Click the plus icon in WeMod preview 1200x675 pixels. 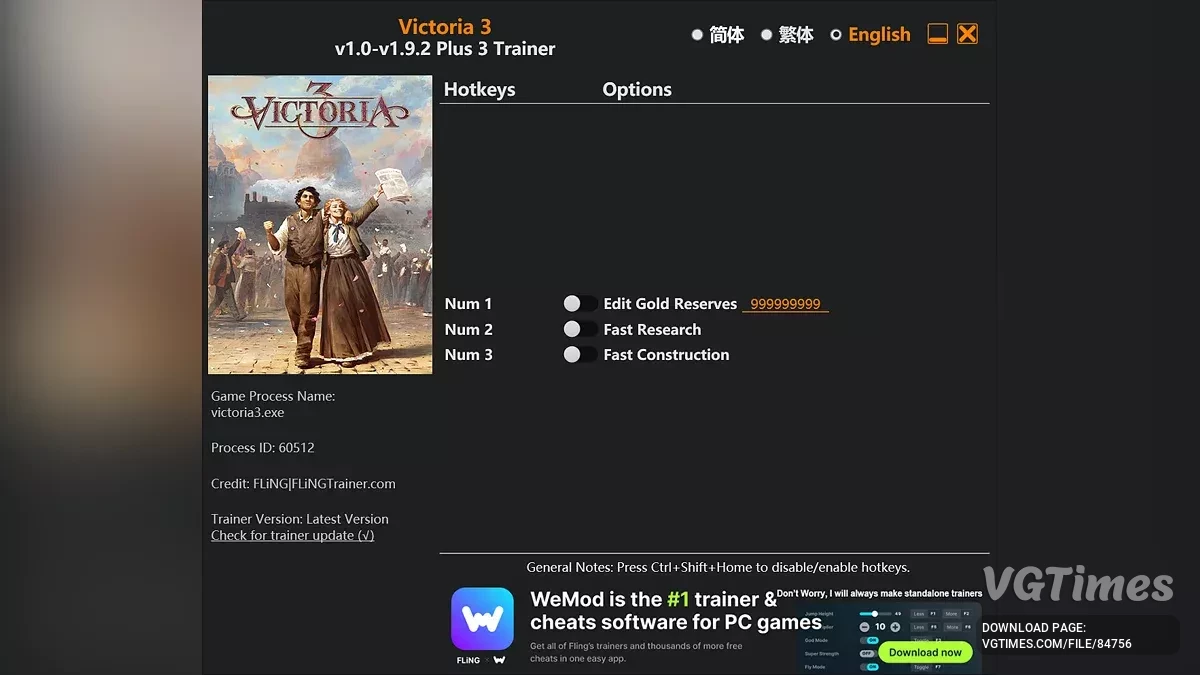click(895, 627)
